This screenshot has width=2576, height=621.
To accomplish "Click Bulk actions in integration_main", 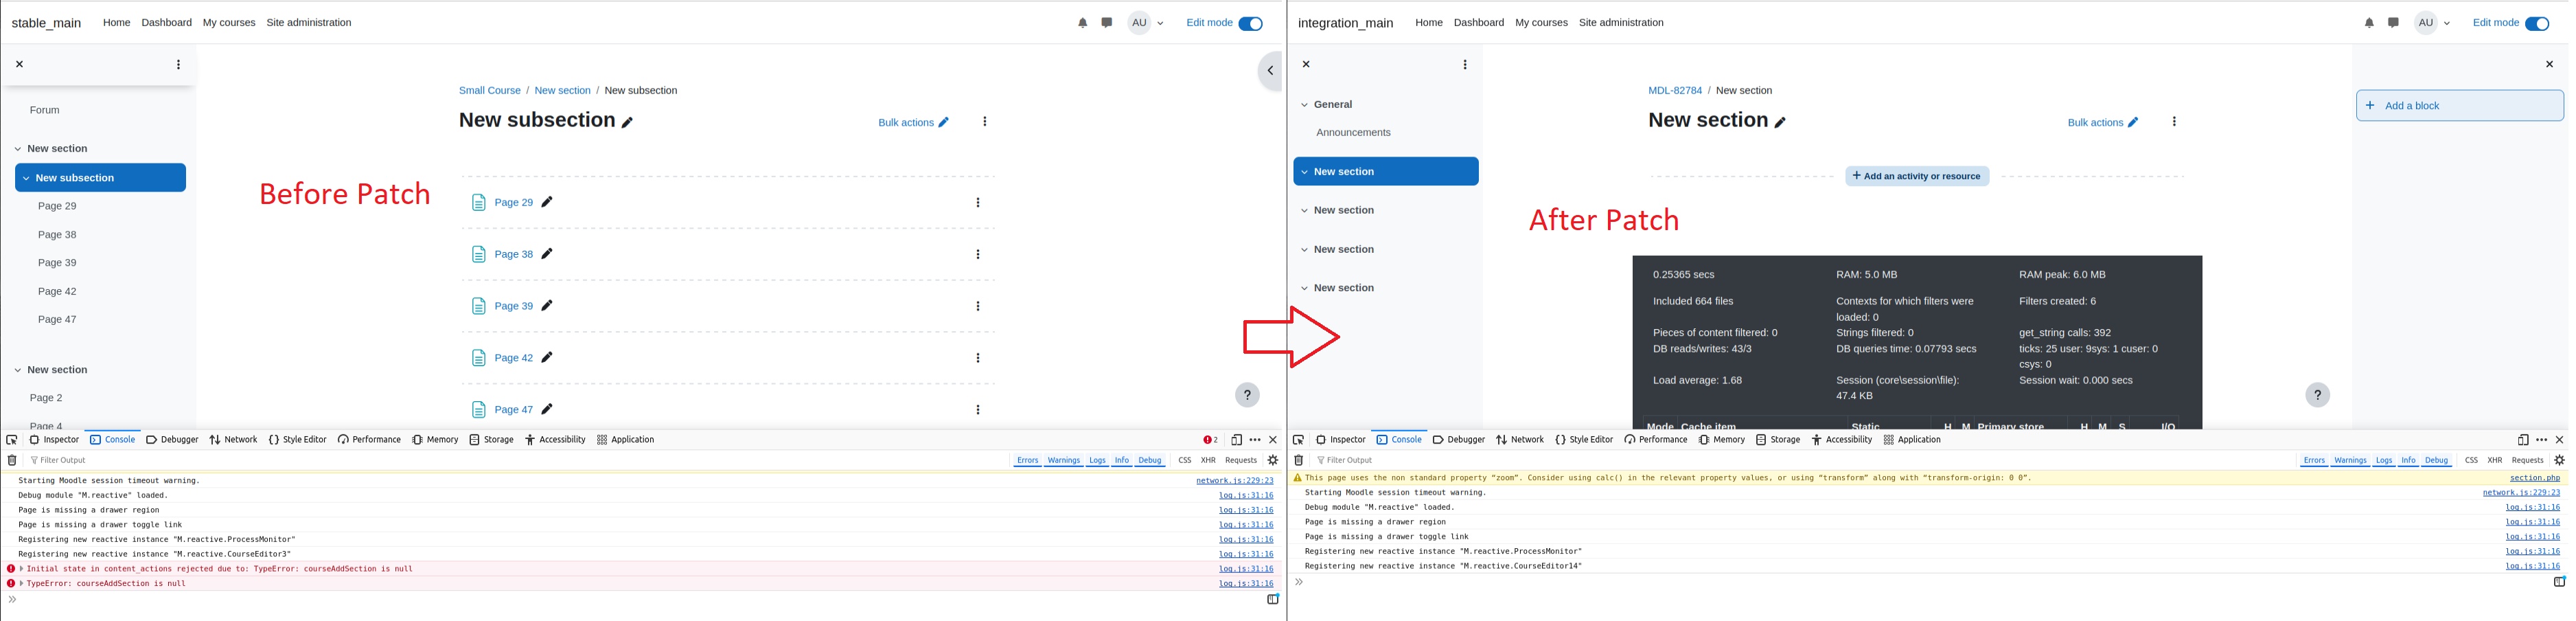I will point(2102,122).
